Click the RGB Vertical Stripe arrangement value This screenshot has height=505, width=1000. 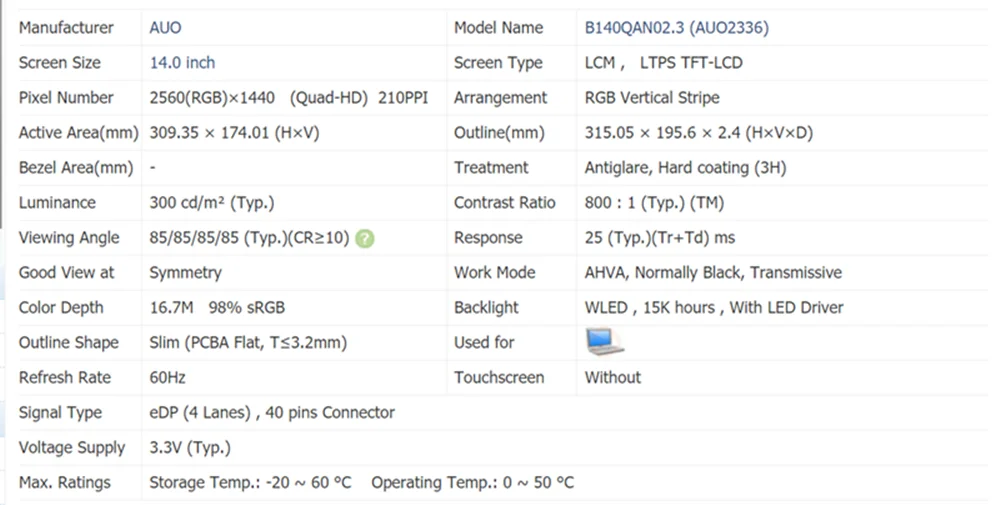652,98
